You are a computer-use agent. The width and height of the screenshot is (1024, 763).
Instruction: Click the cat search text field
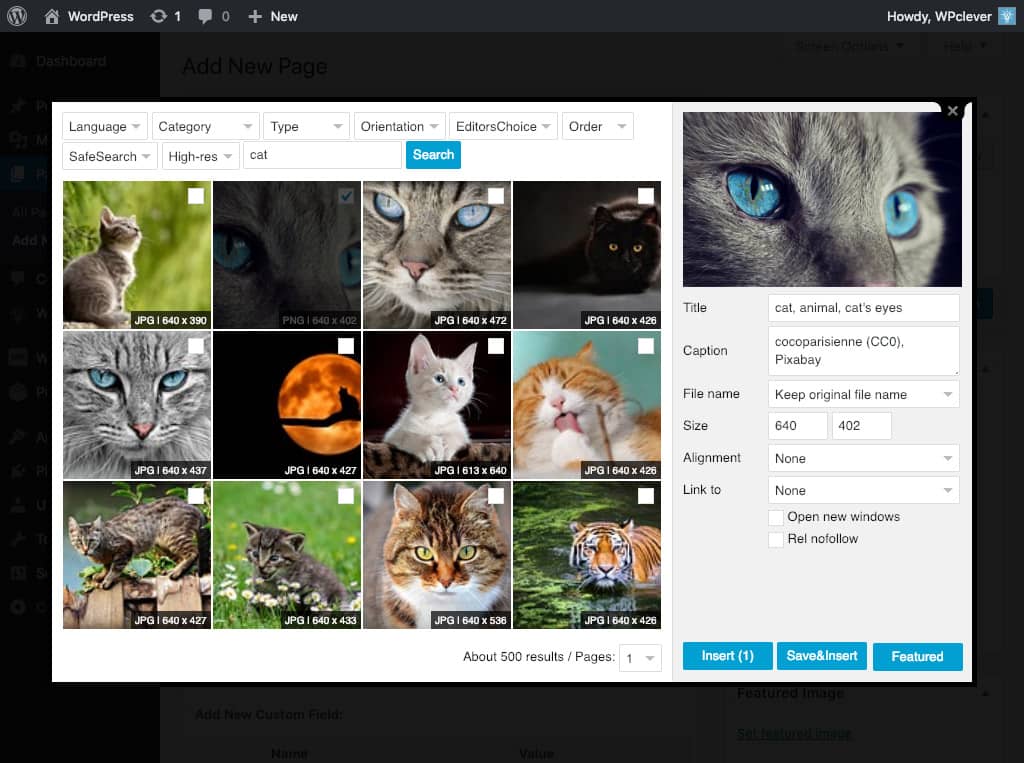click(322, 155)
